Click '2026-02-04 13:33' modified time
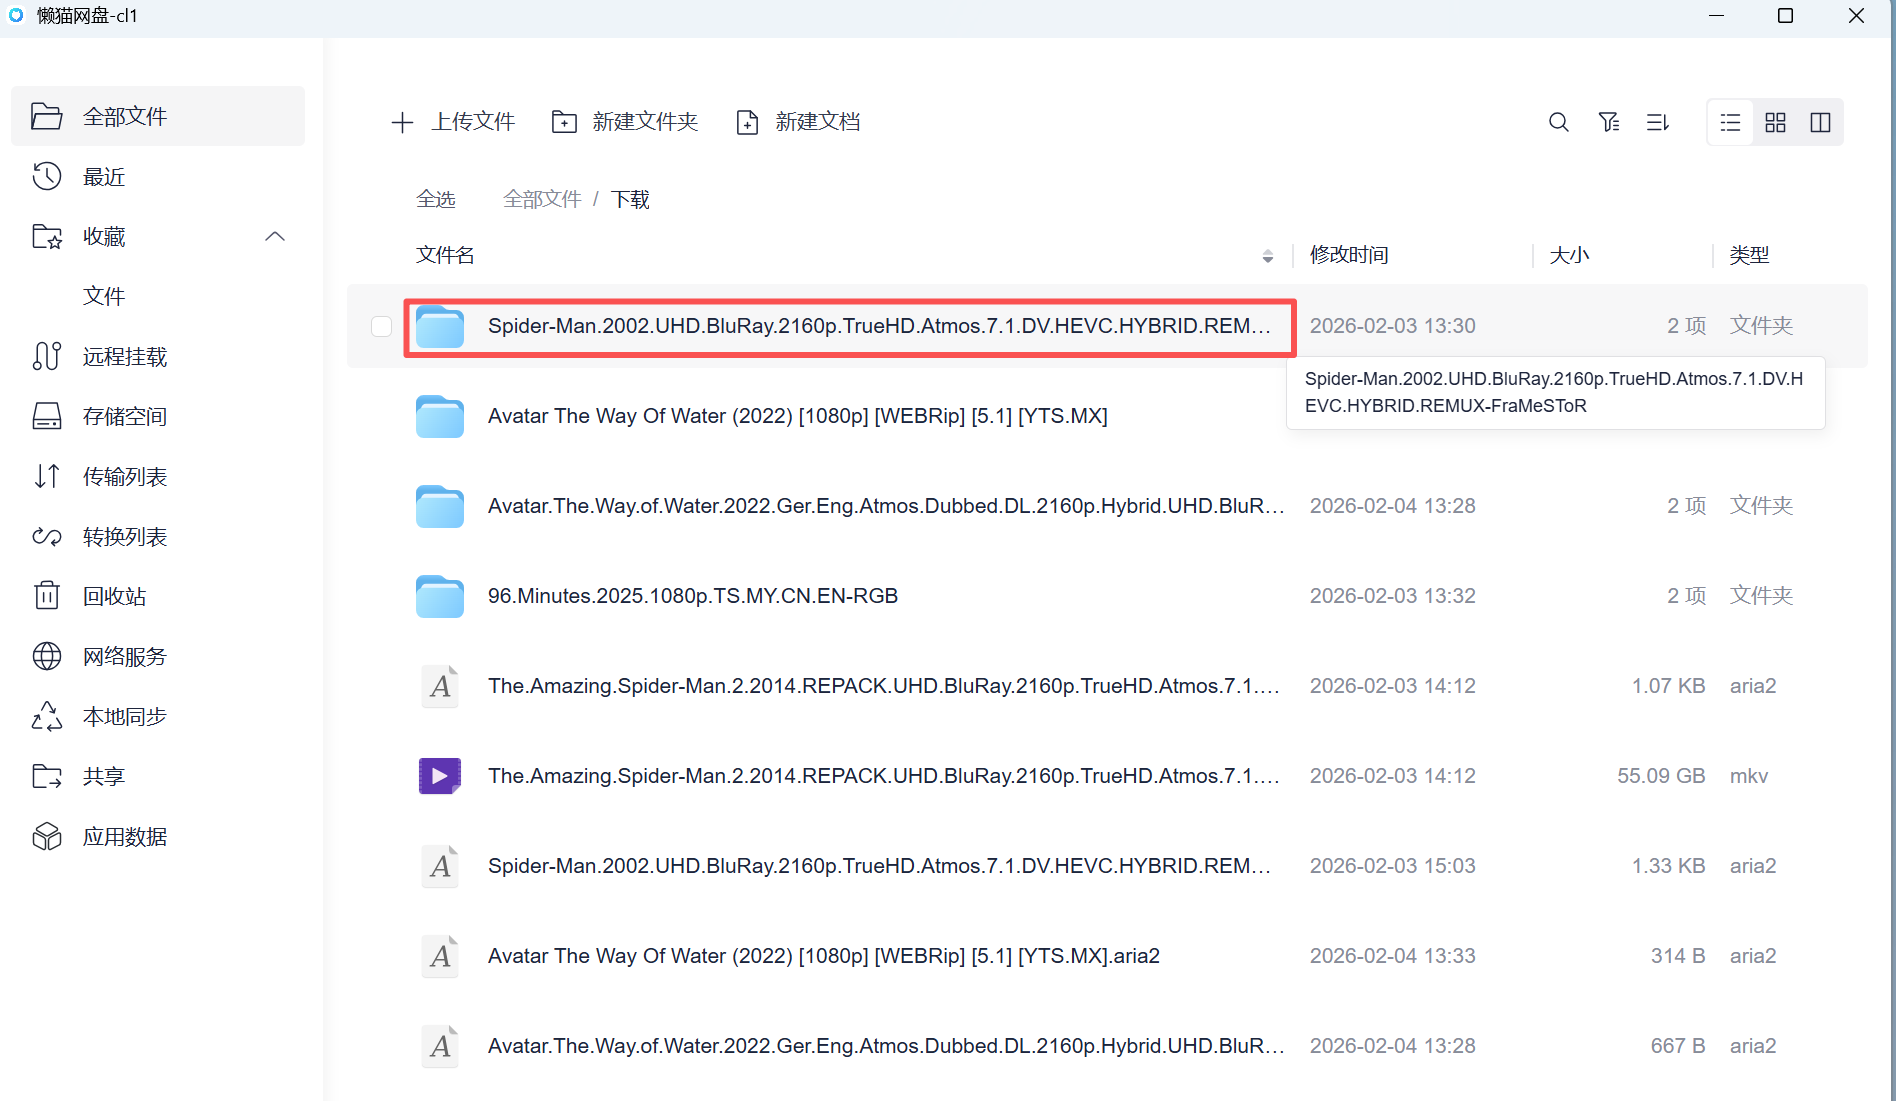 (x=1393, y=956)
